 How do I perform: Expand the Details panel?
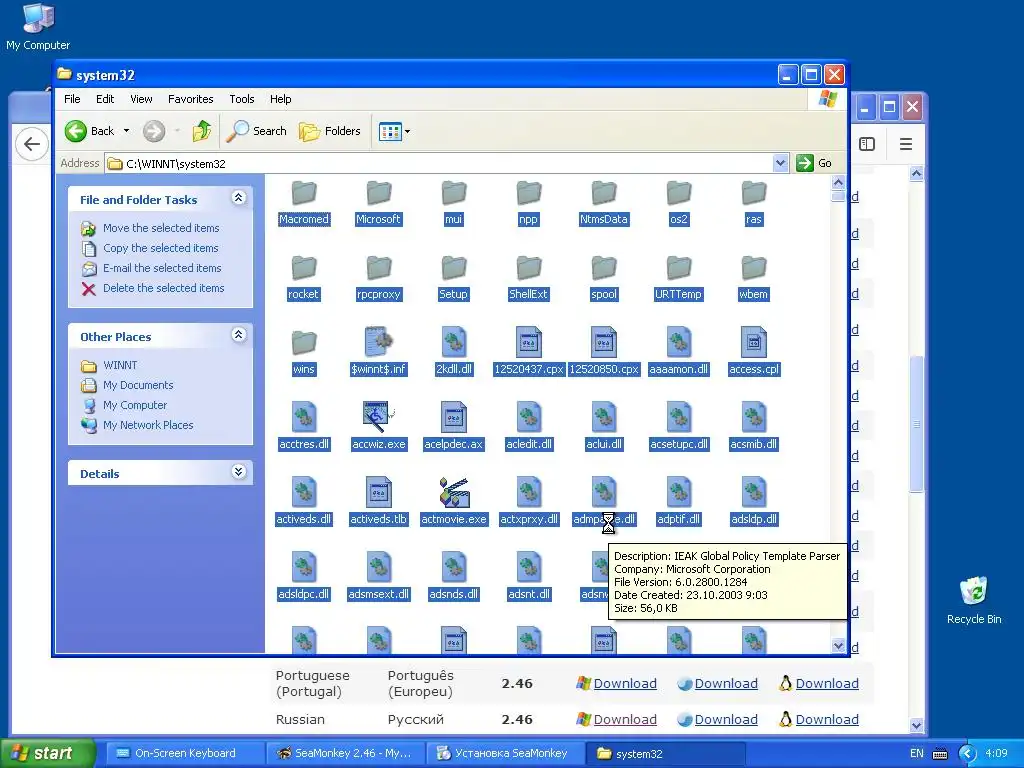click(x=239, y=472)
